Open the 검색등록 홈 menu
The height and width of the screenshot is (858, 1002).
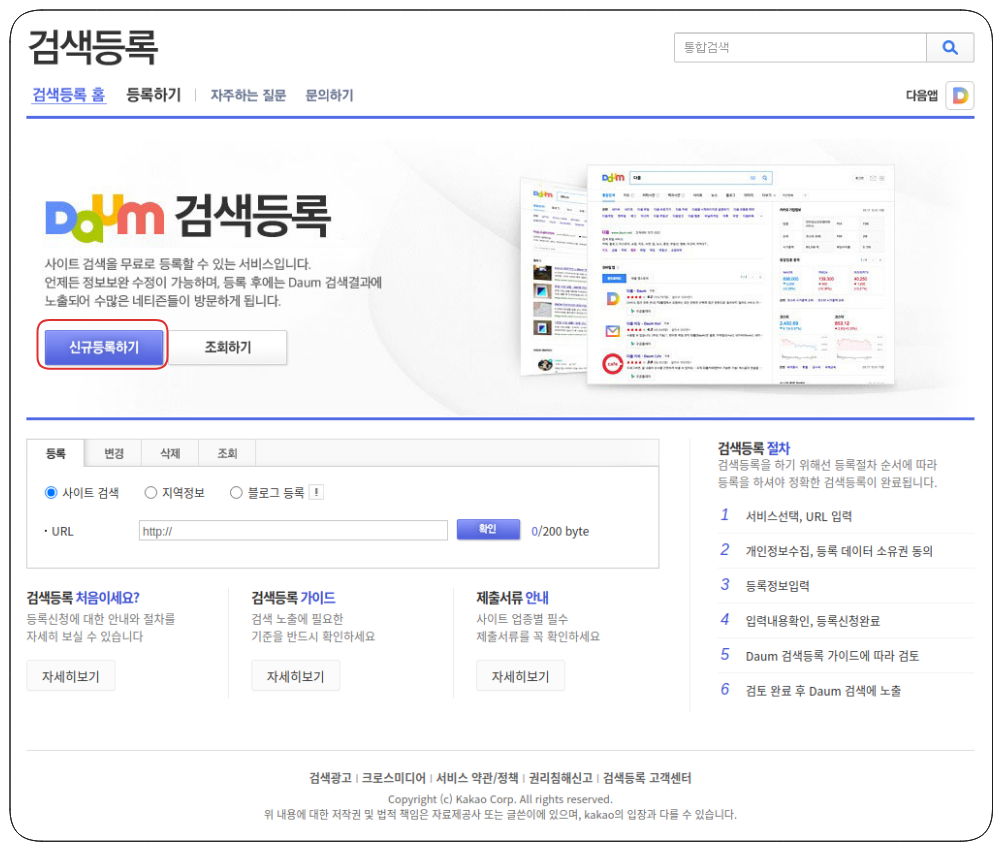[69, 95]
